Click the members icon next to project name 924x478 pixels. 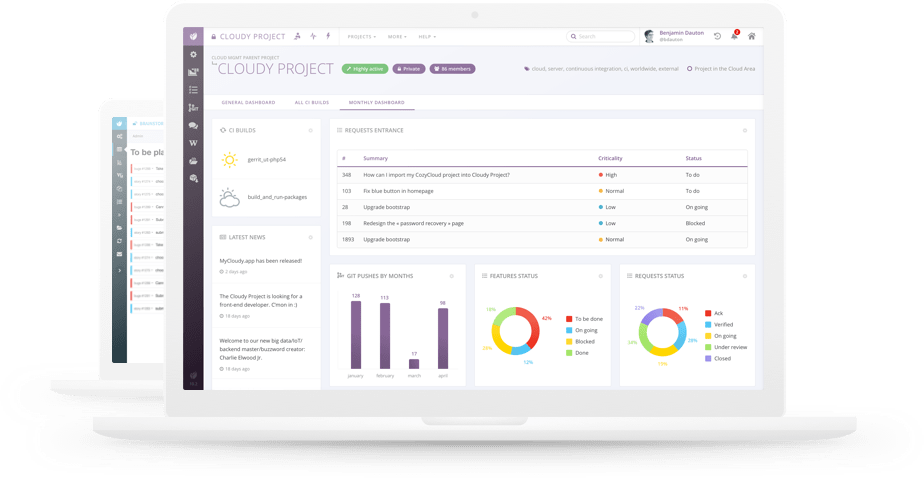pyautogui.click(x=298, y=36)
